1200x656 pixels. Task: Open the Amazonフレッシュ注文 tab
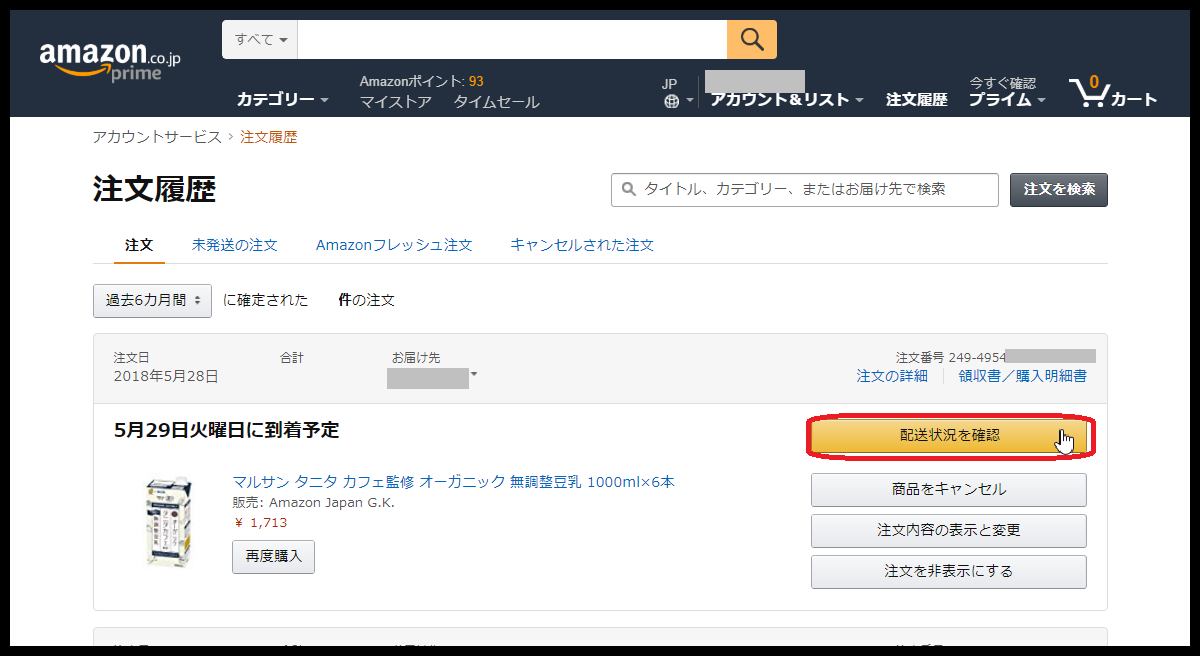[x=393, y=245]
